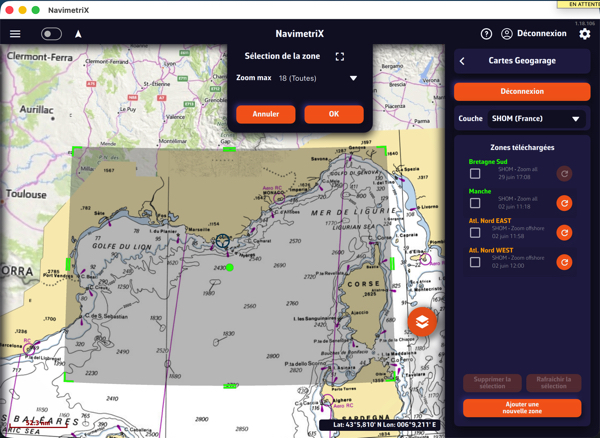Click the 52.3 nm scale bar
Screen dimensions: 600x438
(38, 424)
